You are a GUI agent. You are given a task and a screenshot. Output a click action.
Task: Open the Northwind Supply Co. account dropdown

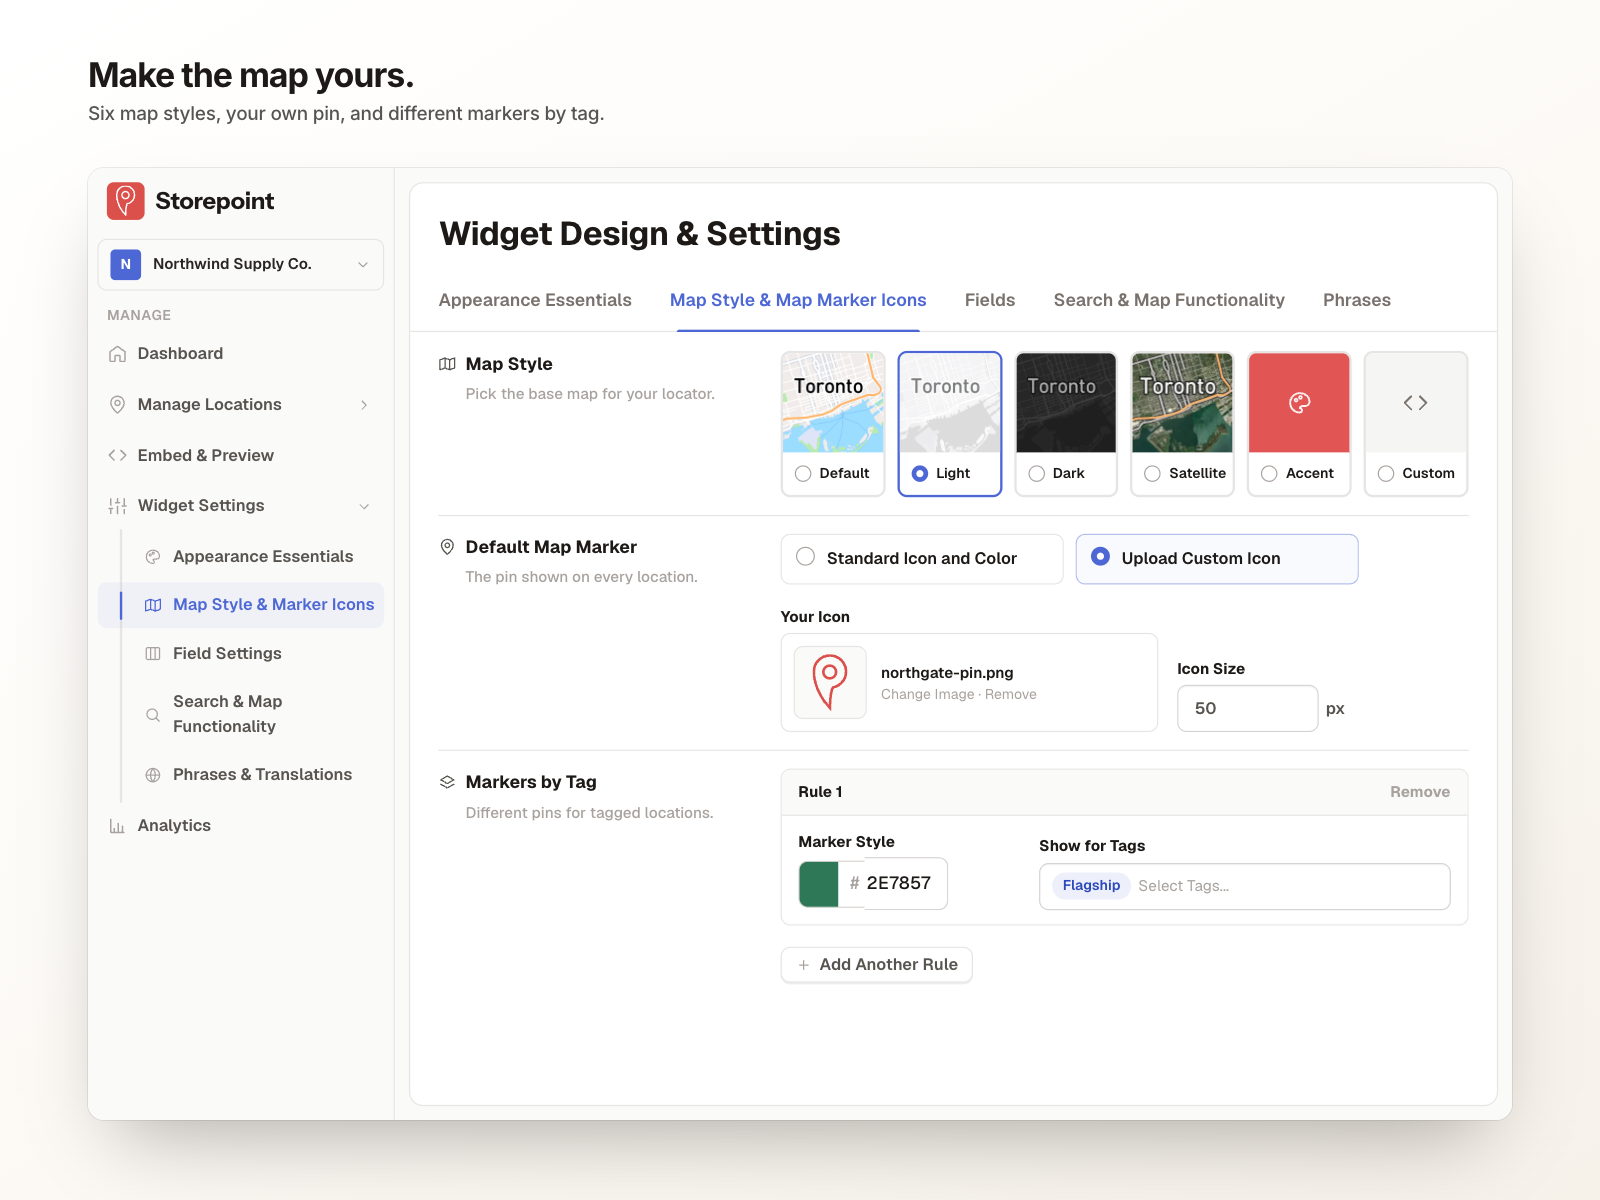[241, 265]
